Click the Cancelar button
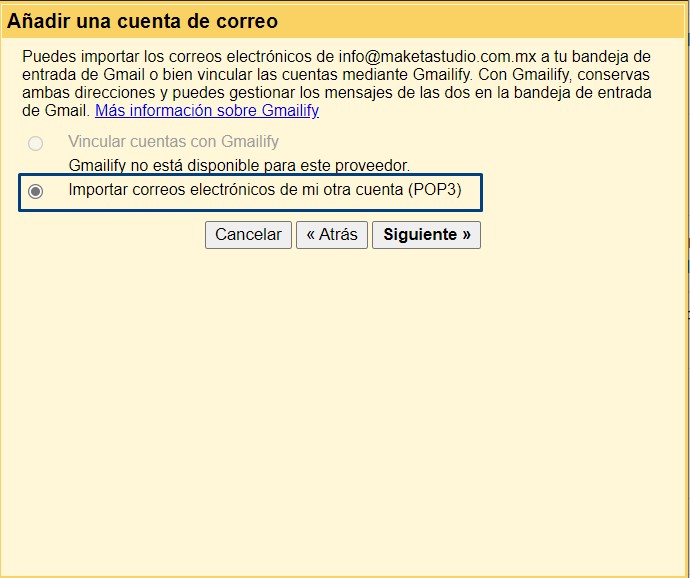Image resolution: width=690 pixels, height=578 pixels. click(x=248, y=235)
